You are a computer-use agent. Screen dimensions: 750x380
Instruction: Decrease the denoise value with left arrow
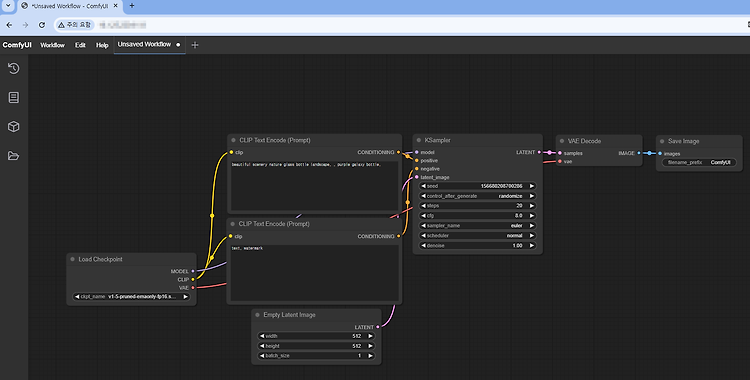pyautogui.click(x=423, y=246)
